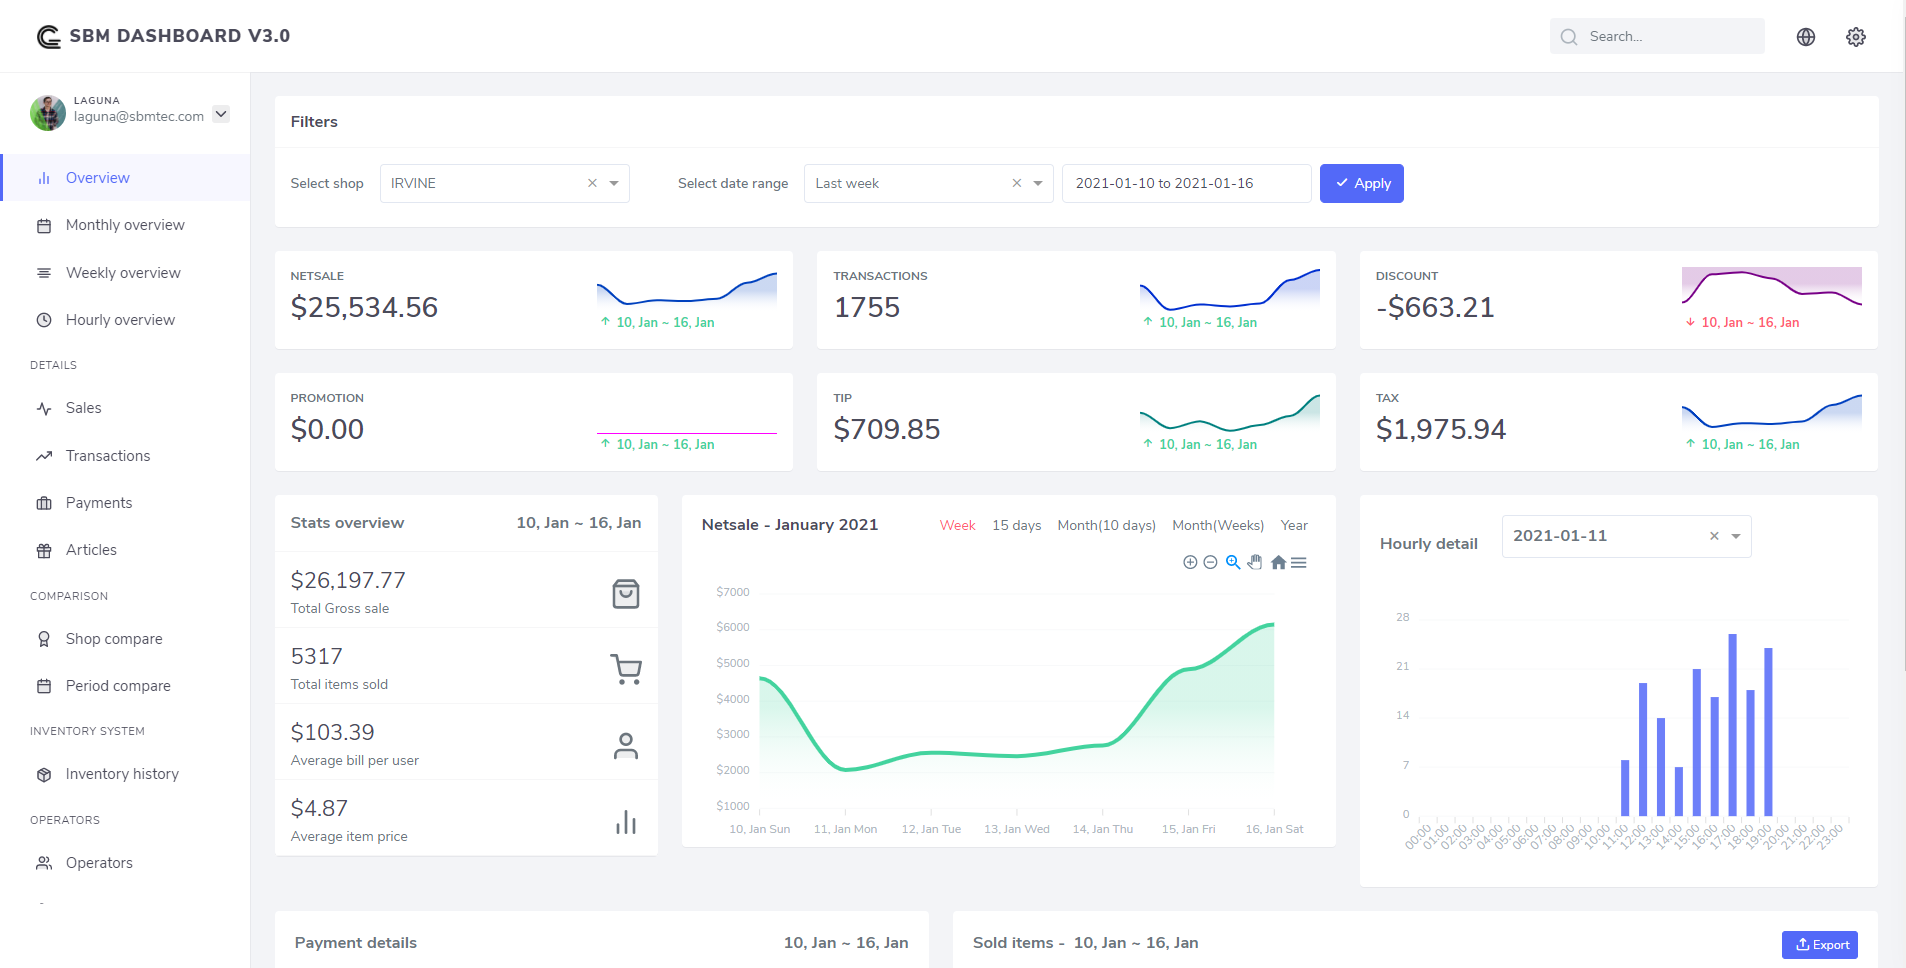Image resolution: width=1906 pixels, height=968 pixels.
Task: Switch chart to 15 days view
Action: [1016, 525]
